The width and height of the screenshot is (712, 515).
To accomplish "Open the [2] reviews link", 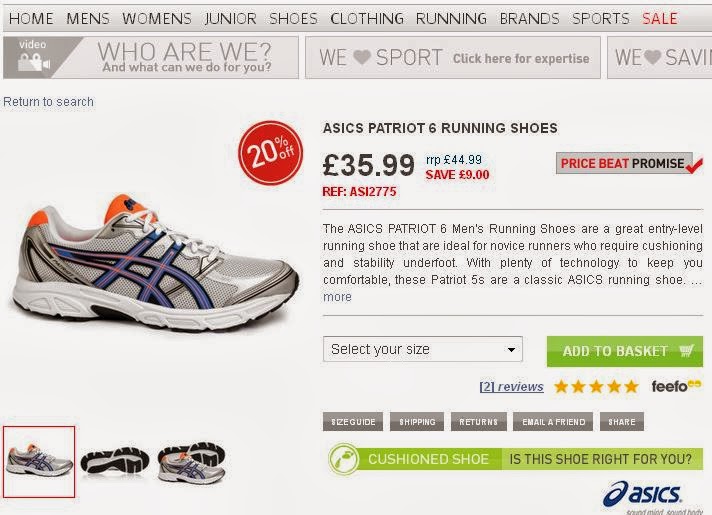I will pos(511,387).
